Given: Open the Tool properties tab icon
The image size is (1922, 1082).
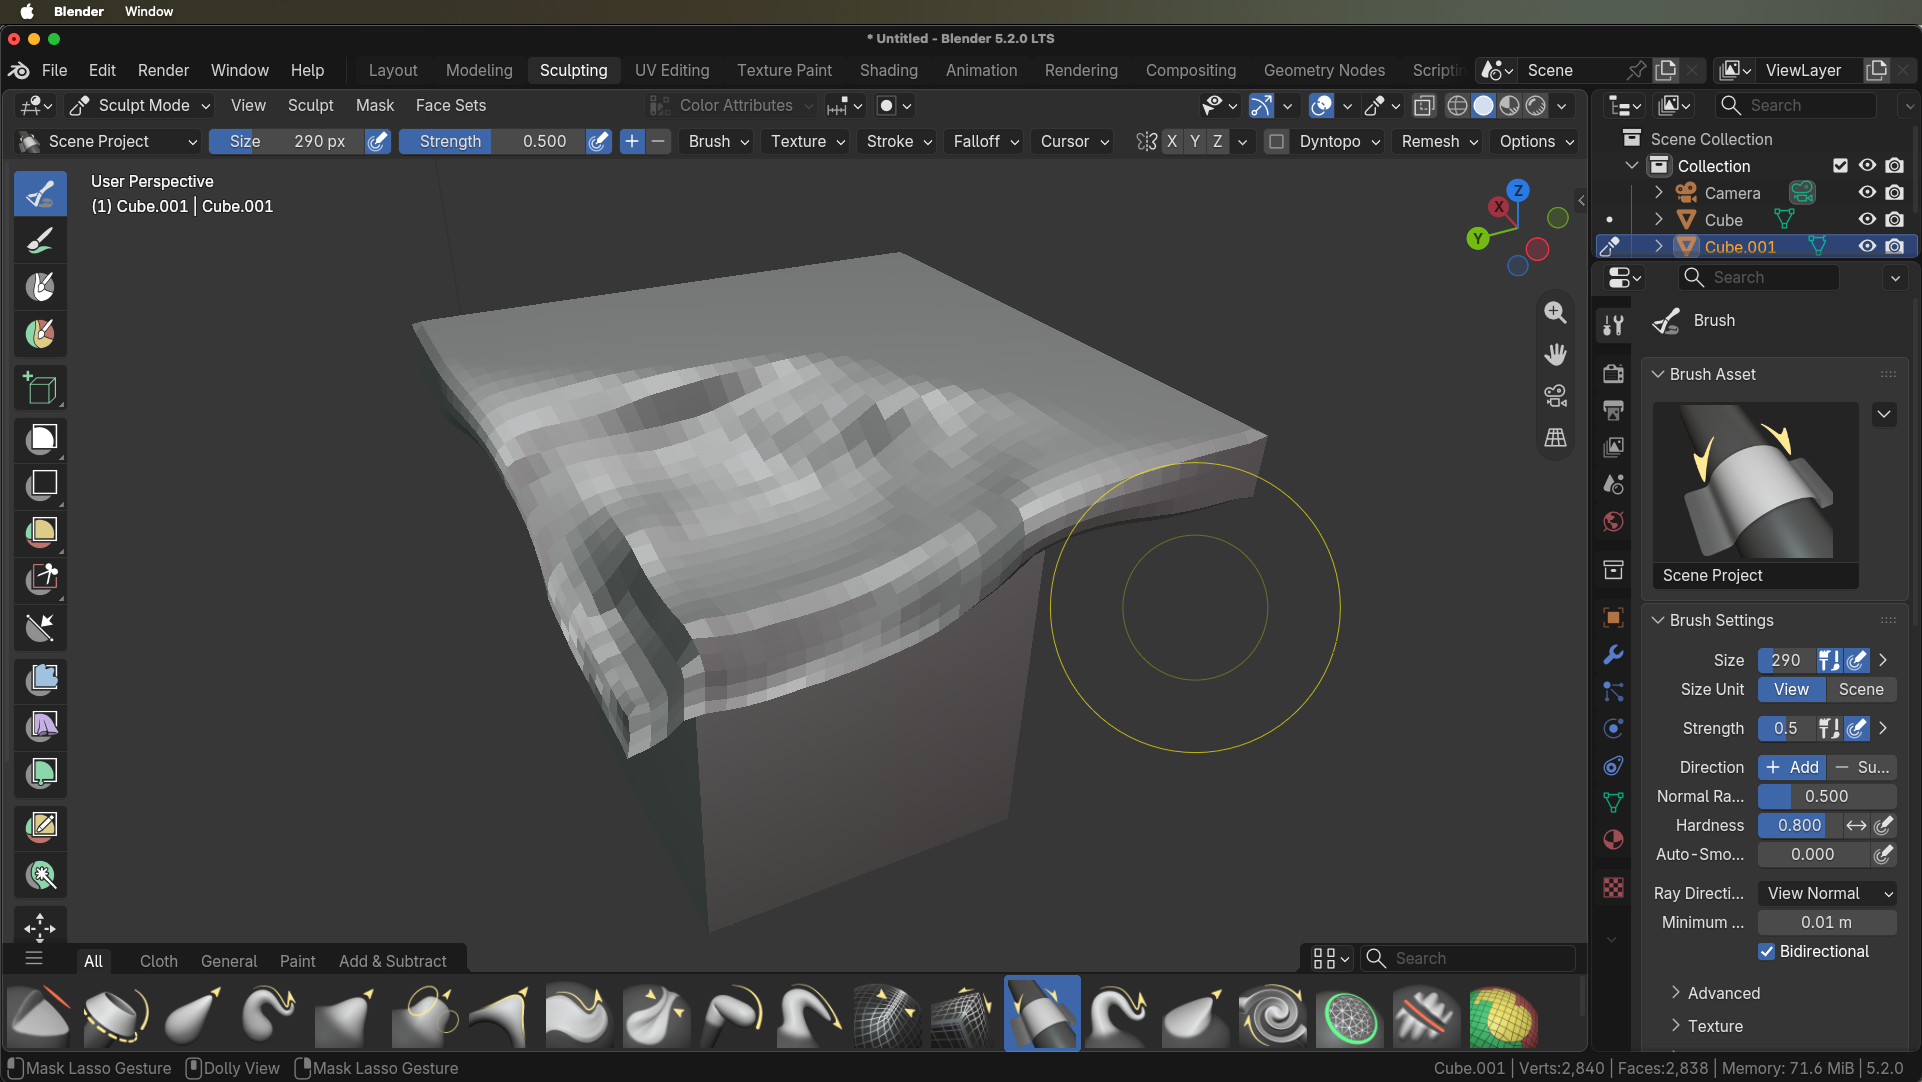Looking at the screenshot, I should [1613, 326].
